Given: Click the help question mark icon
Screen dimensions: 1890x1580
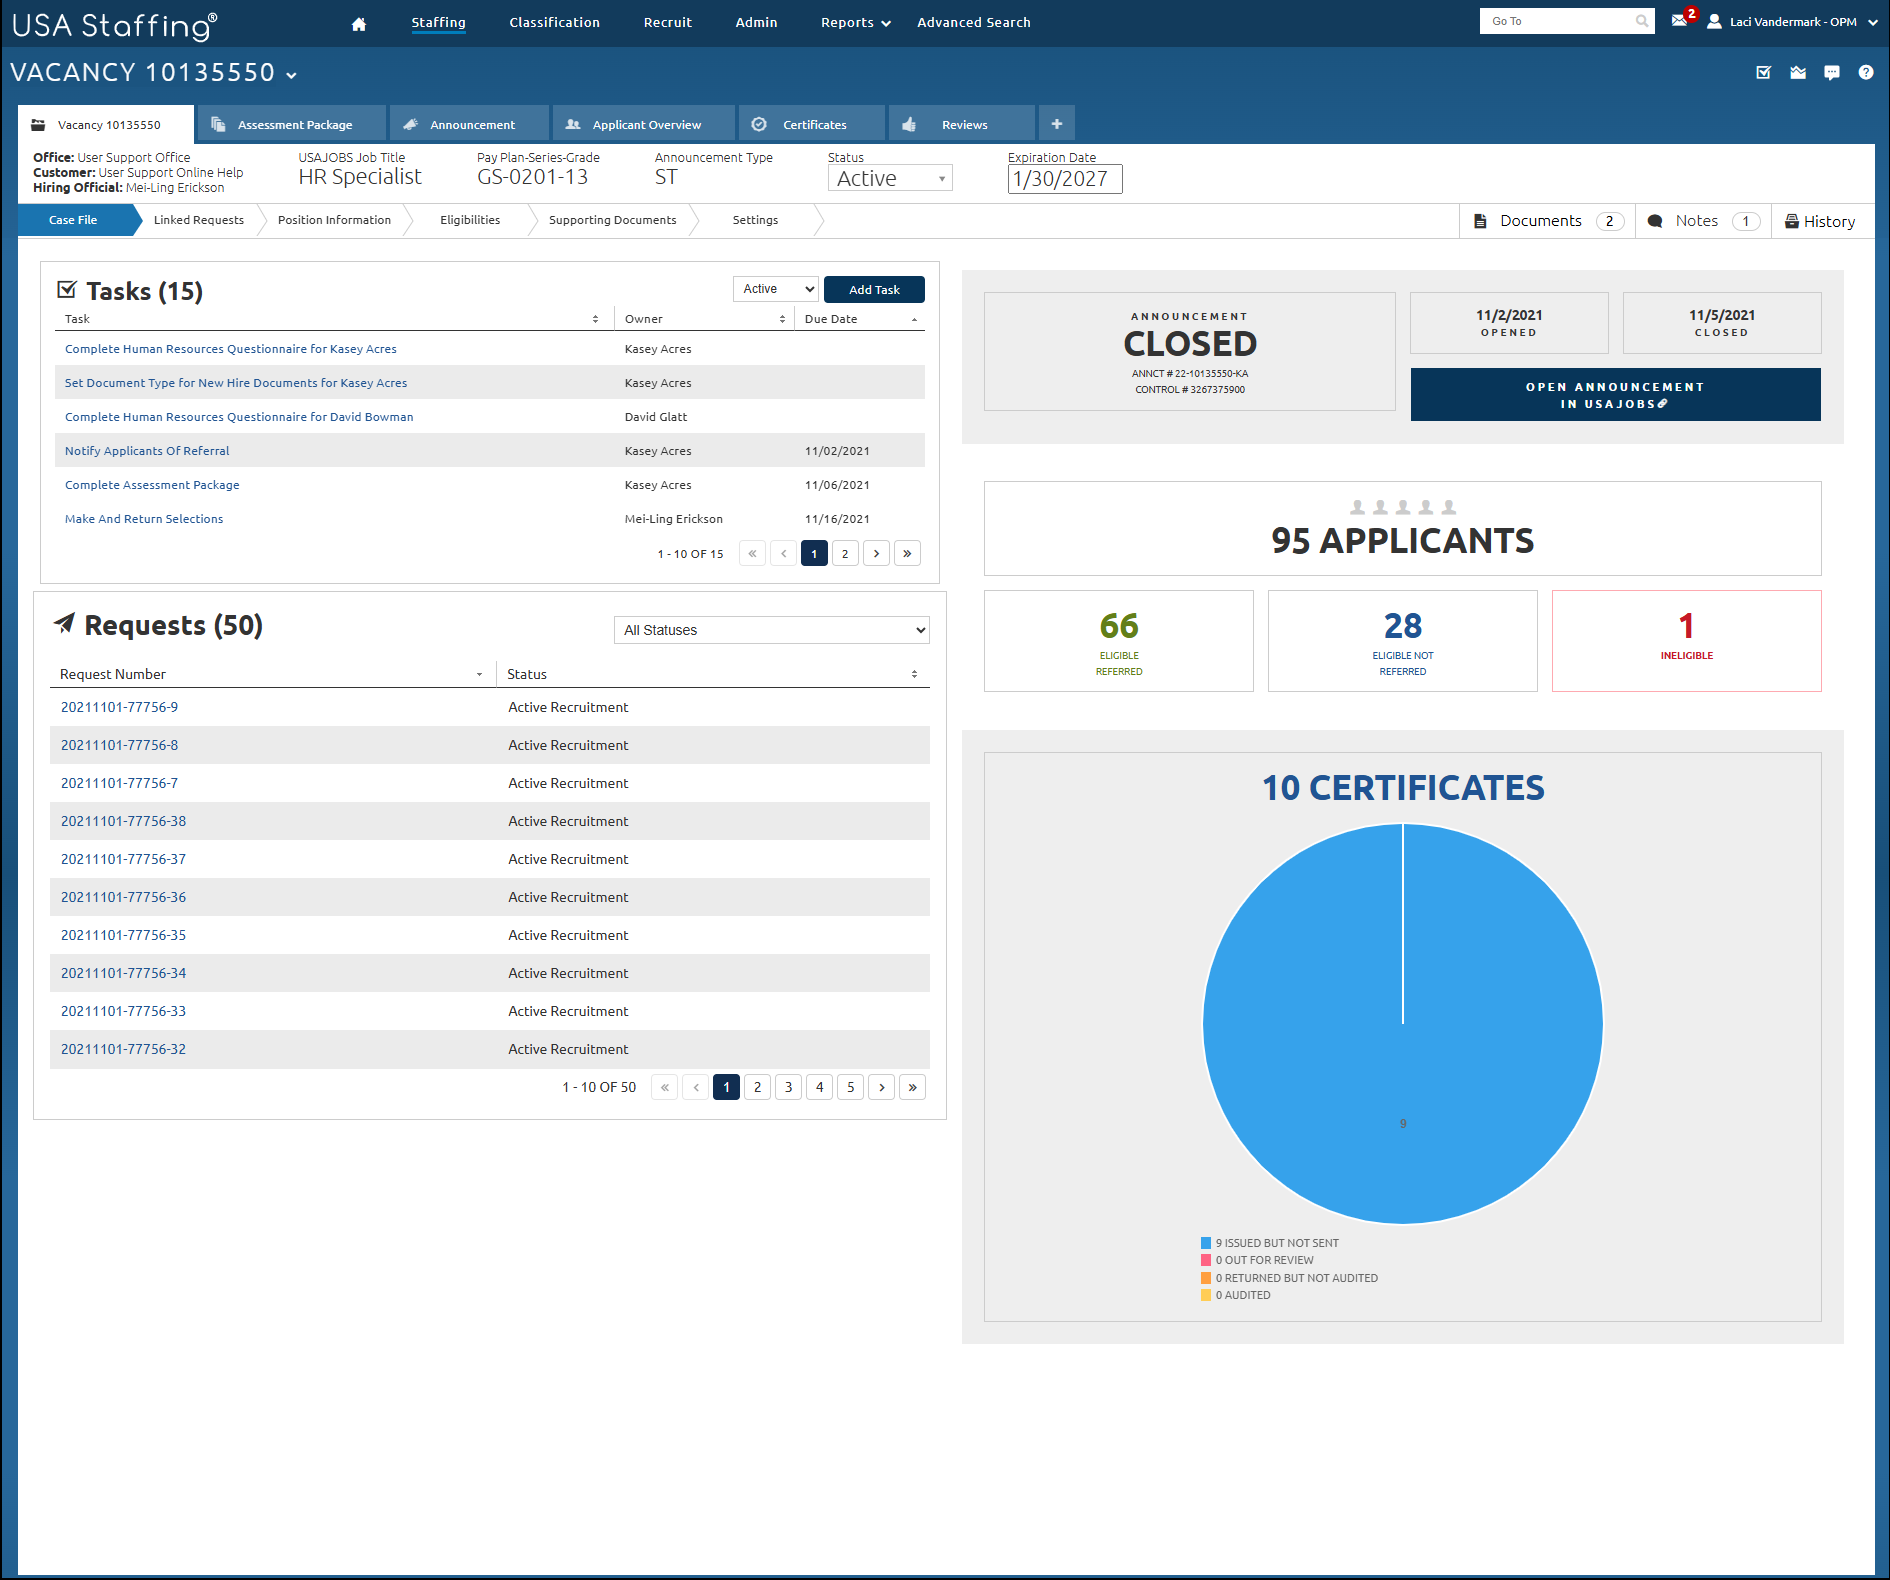Looking at the screenshot, I should [1866, 72].
